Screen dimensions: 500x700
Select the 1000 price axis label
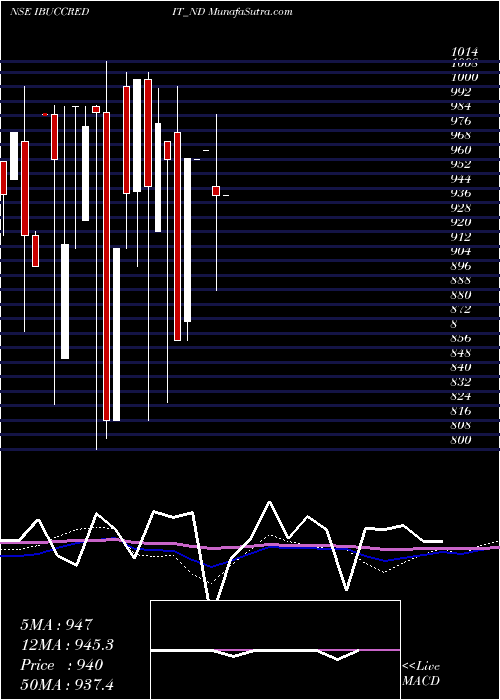pyautogui.click(x=465, y=77)
